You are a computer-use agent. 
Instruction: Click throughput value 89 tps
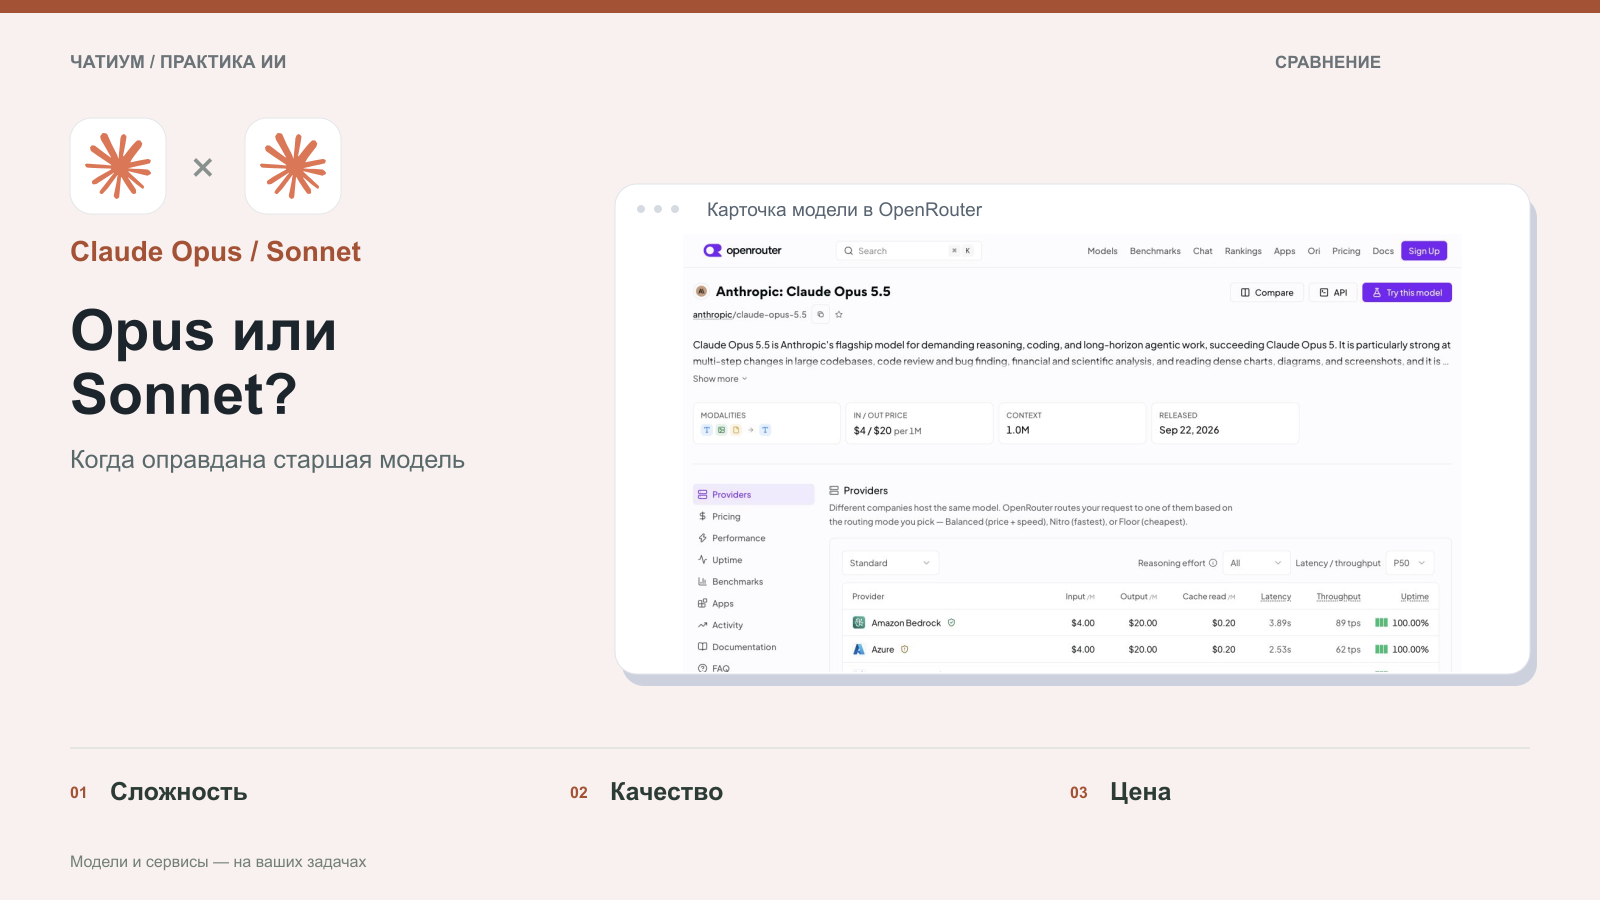pyautogui.click(x=1348, y=623)
